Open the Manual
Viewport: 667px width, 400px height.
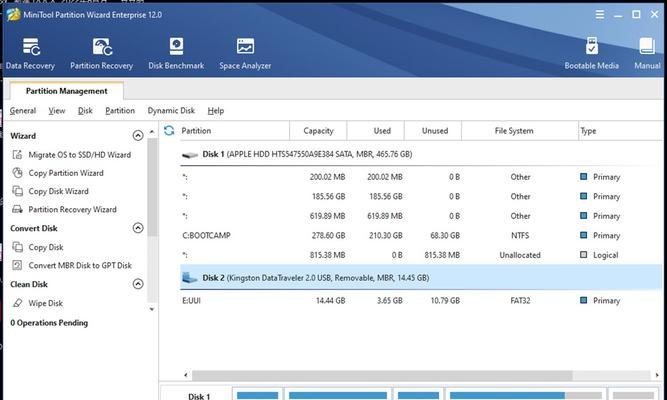click(647, 53)
